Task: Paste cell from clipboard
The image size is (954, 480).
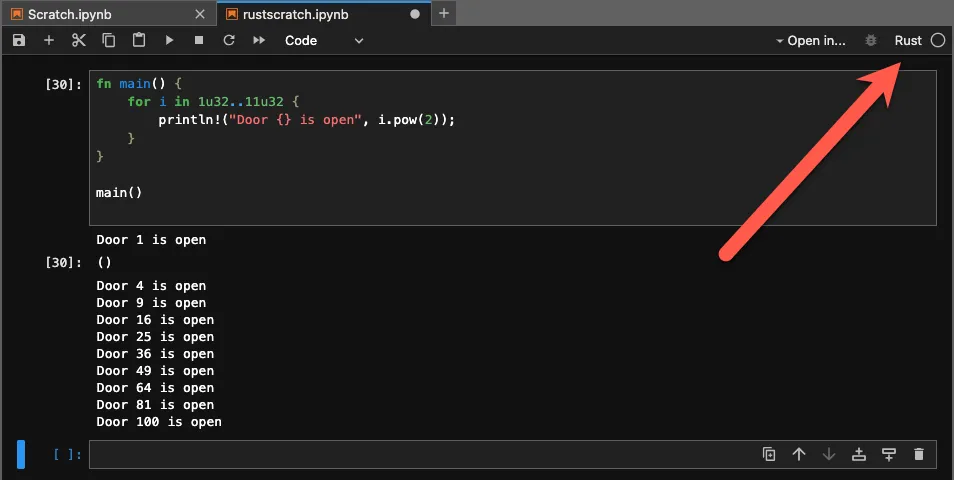Action: [x=139, y=40]
